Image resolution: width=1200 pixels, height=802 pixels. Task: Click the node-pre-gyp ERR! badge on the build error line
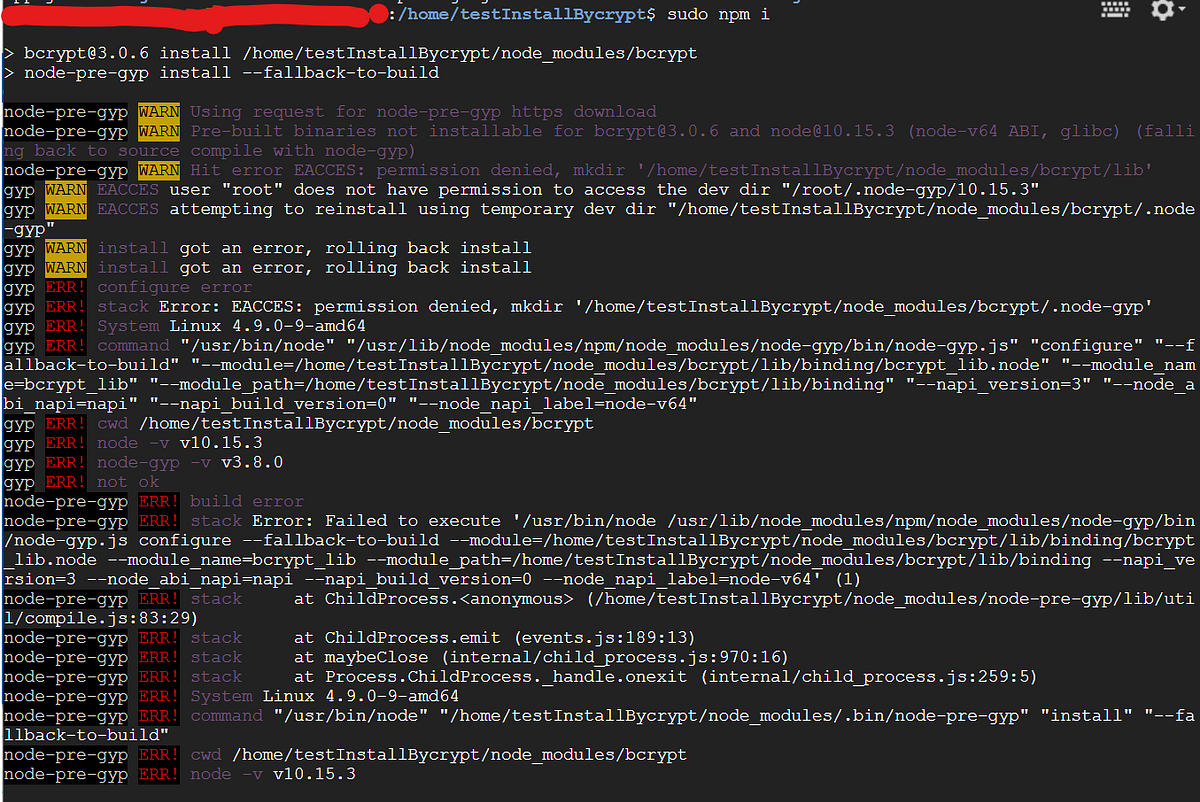tap(157, 501)
